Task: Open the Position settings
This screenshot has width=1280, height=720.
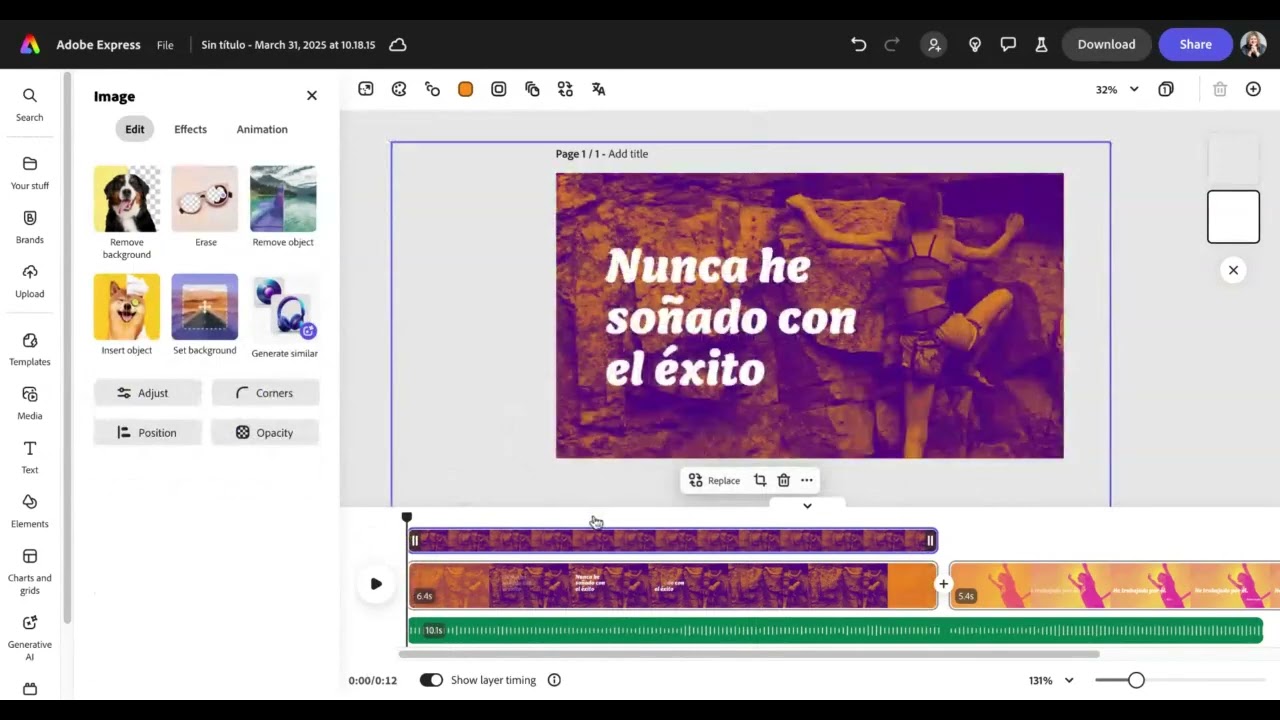Action: (148, 433)
